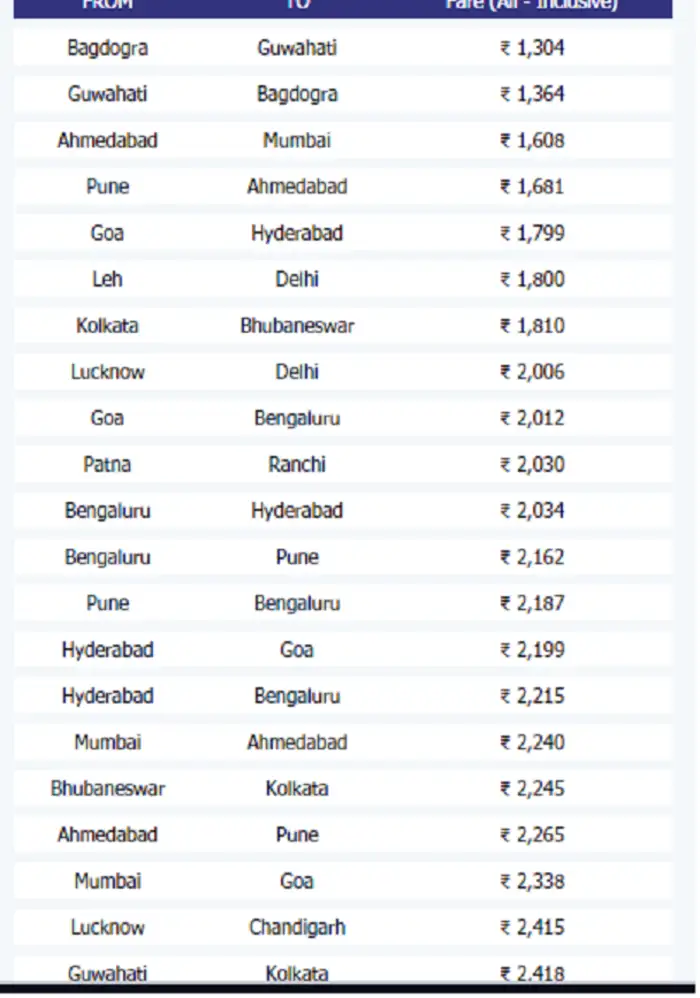Image resolution: width=700 pixels, height=998 pixels.
Task: Select the ₹ 1,681 fare from Pune
Action: [x=532, y=187]
